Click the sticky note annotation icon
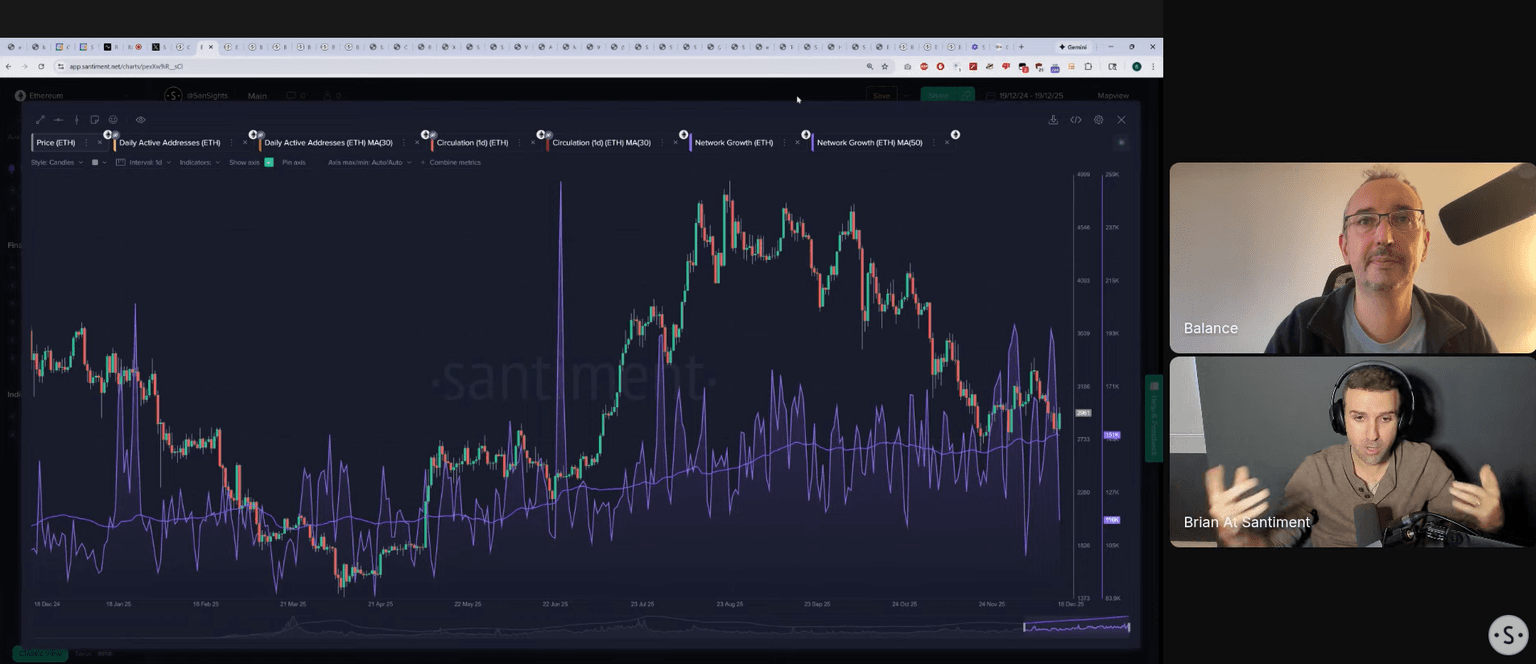Viewport: 1536px width, 664px height. click(x=95, y=120)
